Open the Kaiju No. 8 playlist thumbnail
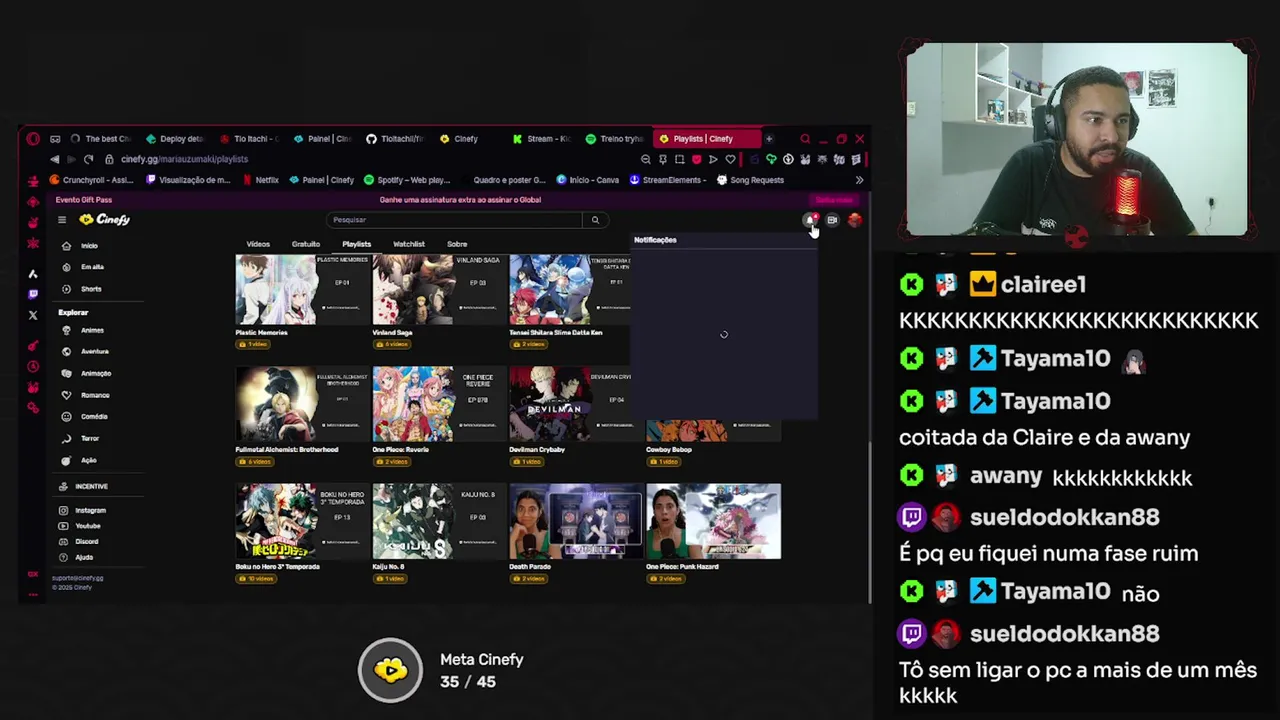 click(440, 521)
